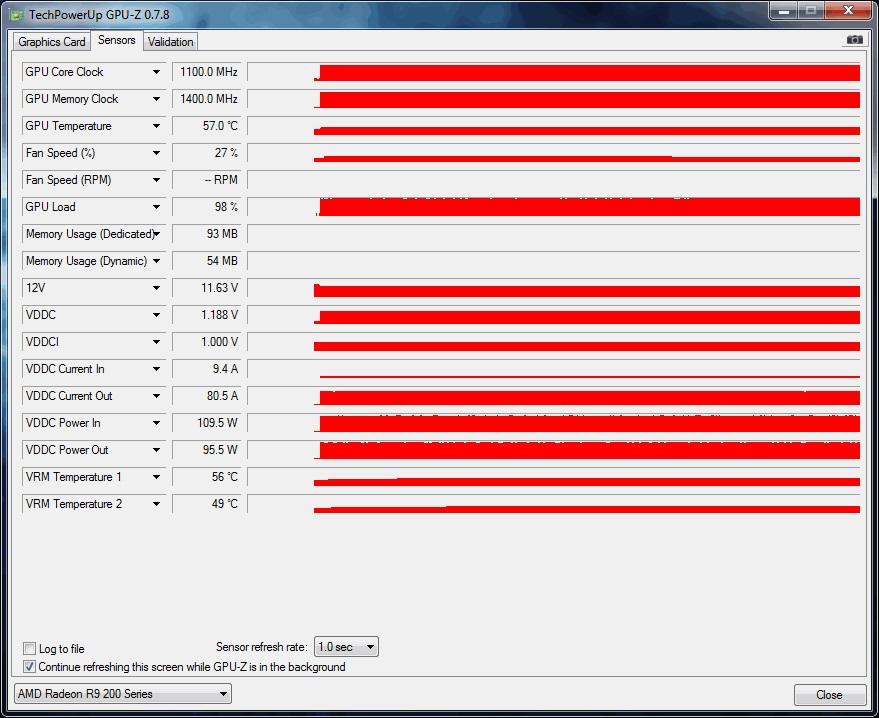Minimize the GPU-Z window

pyautogui.click(x=784, y=11)
